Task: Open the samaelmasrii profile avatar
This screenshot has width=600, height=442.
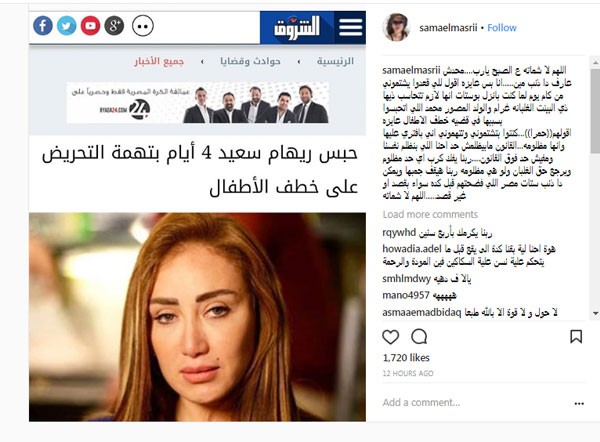Action: [396, 27]
